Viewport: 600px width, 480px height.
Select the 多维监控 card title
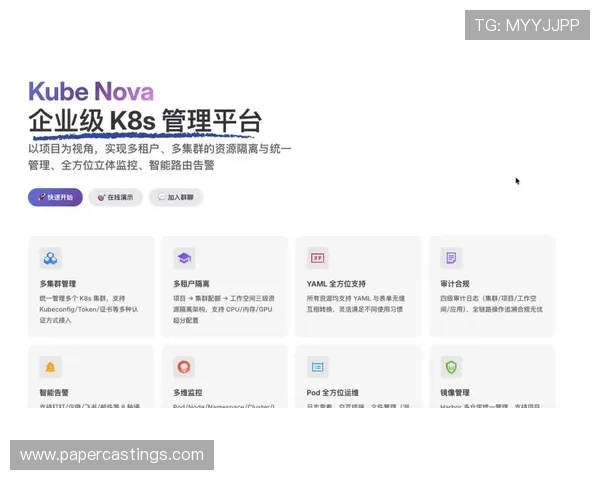pyautogui.click(x=188, y=392)
